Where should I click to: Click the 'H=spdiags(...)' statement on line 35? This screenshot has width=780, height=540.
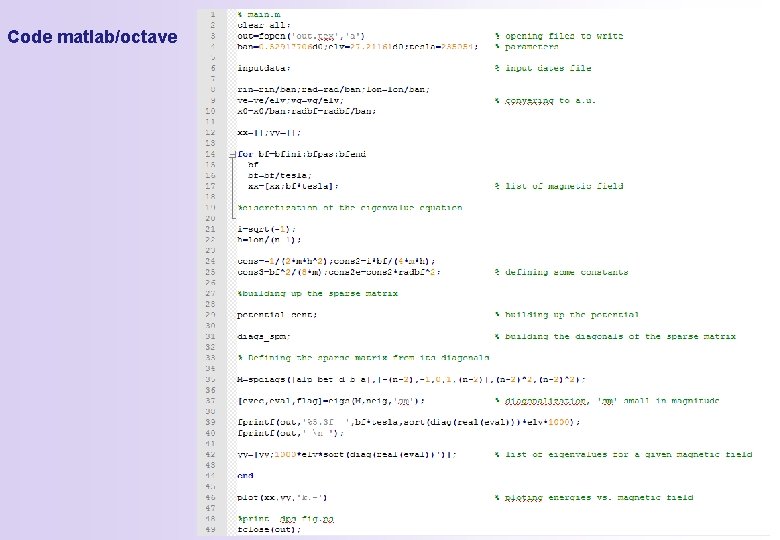click(x=411, y=380)
